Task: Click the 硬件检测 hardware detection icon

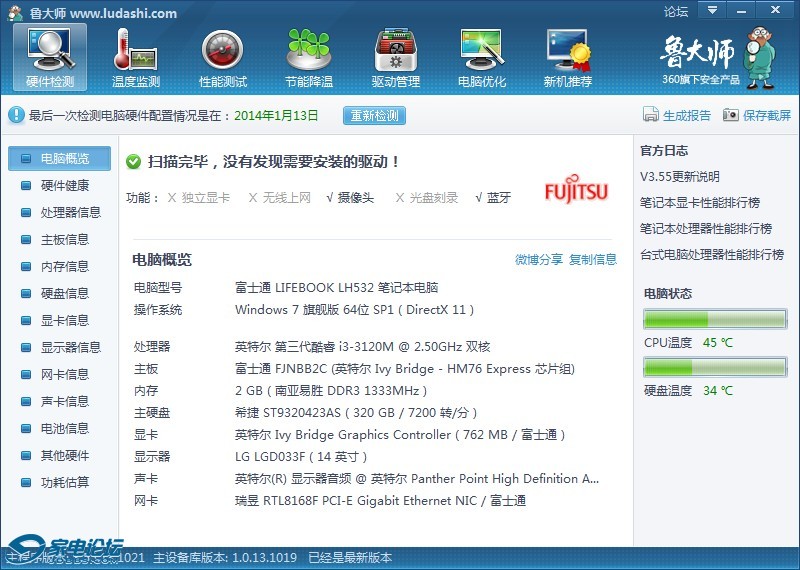Action: (50, 57)
